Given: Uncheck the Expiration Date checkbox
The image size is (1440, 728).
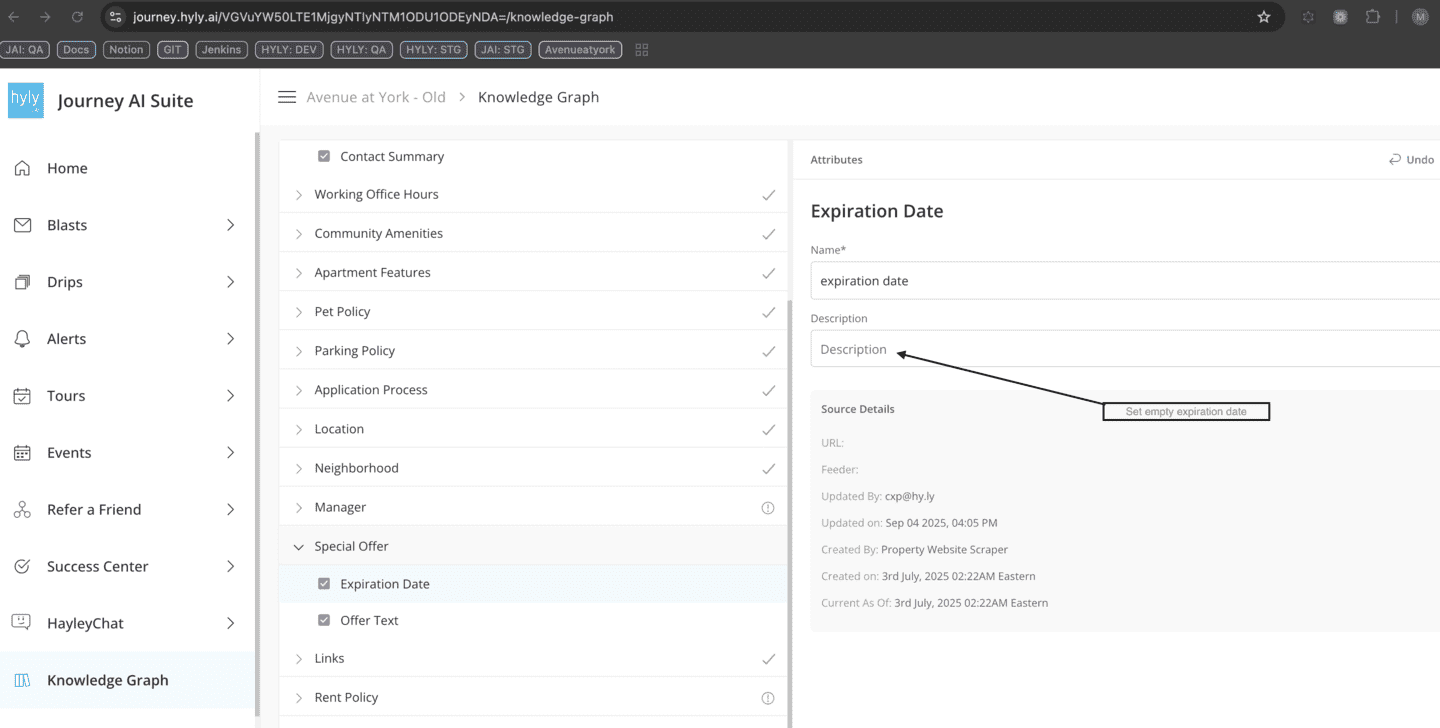Looking at the screenshot, I should (x=324, y=584).
